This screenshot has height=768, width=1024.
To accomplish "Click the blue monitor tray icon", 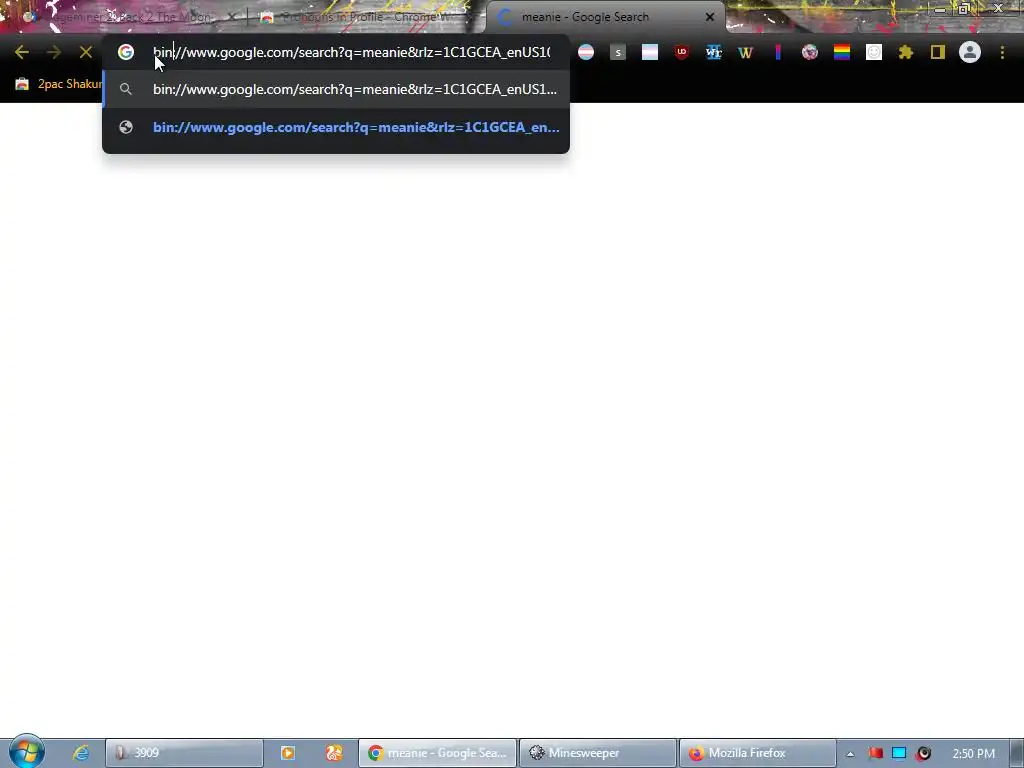I will click(899, 753).
